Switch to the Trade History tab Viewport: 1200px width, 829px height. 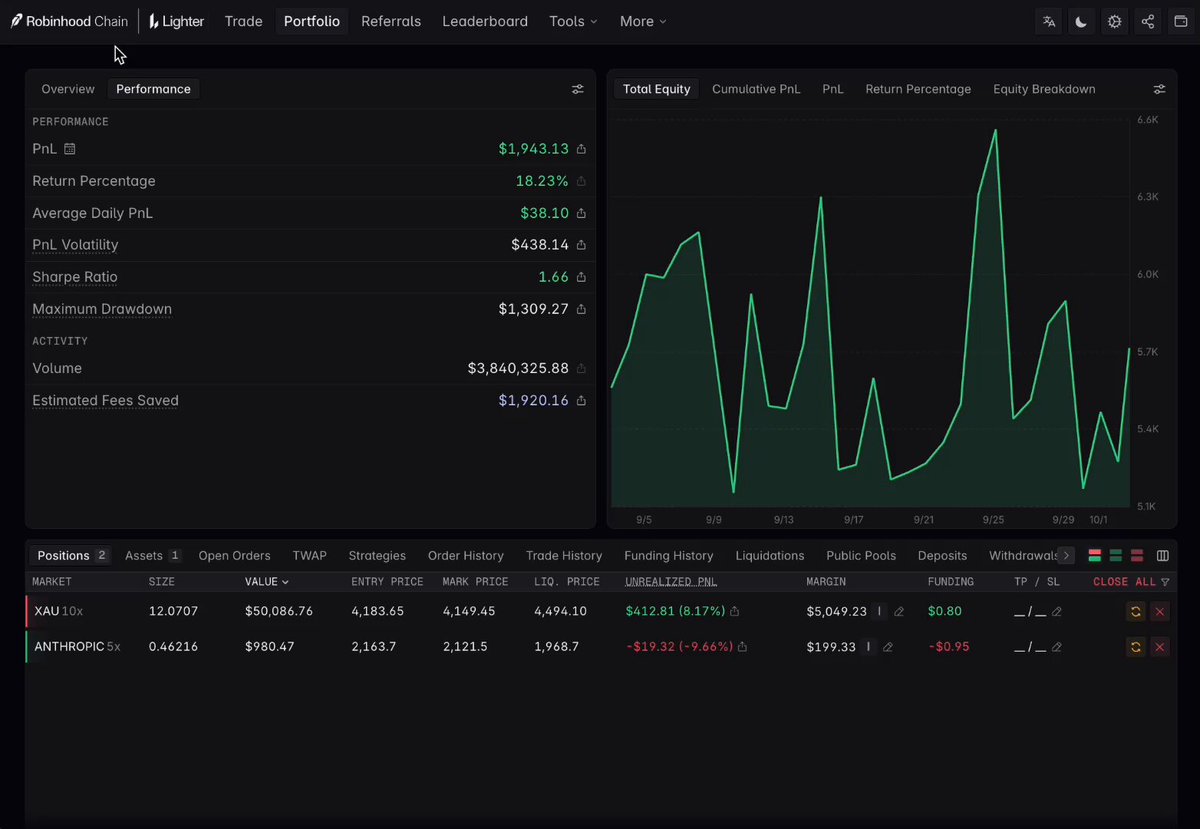coord(564,555)
